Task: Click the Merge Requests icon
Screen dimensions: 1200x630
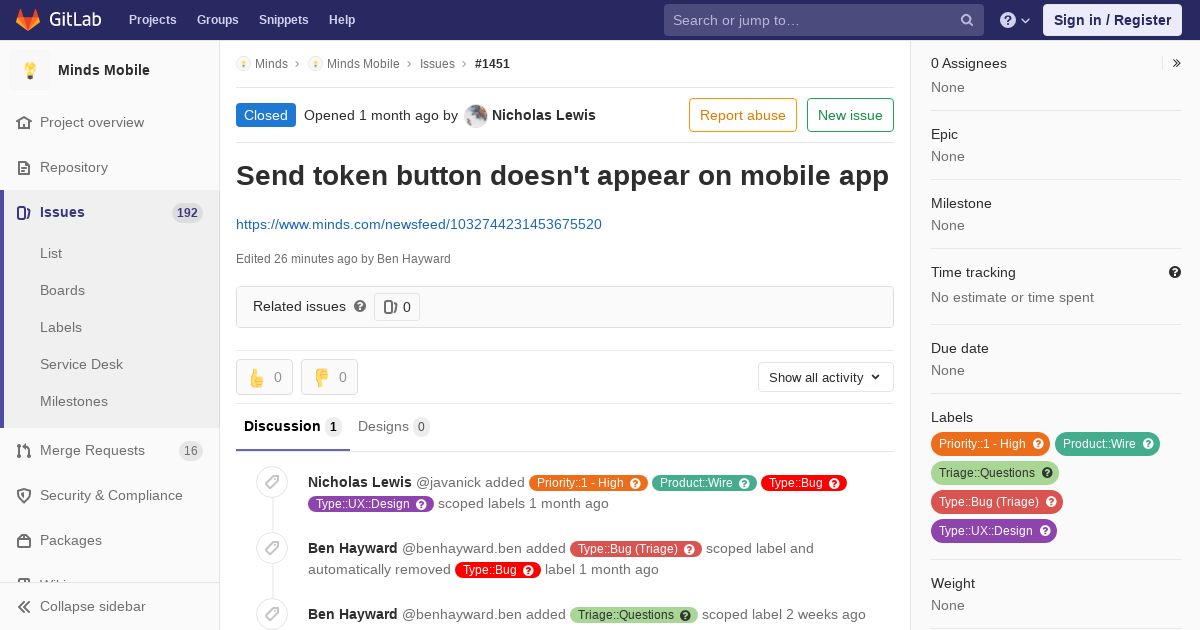Action: click(24, 450)
